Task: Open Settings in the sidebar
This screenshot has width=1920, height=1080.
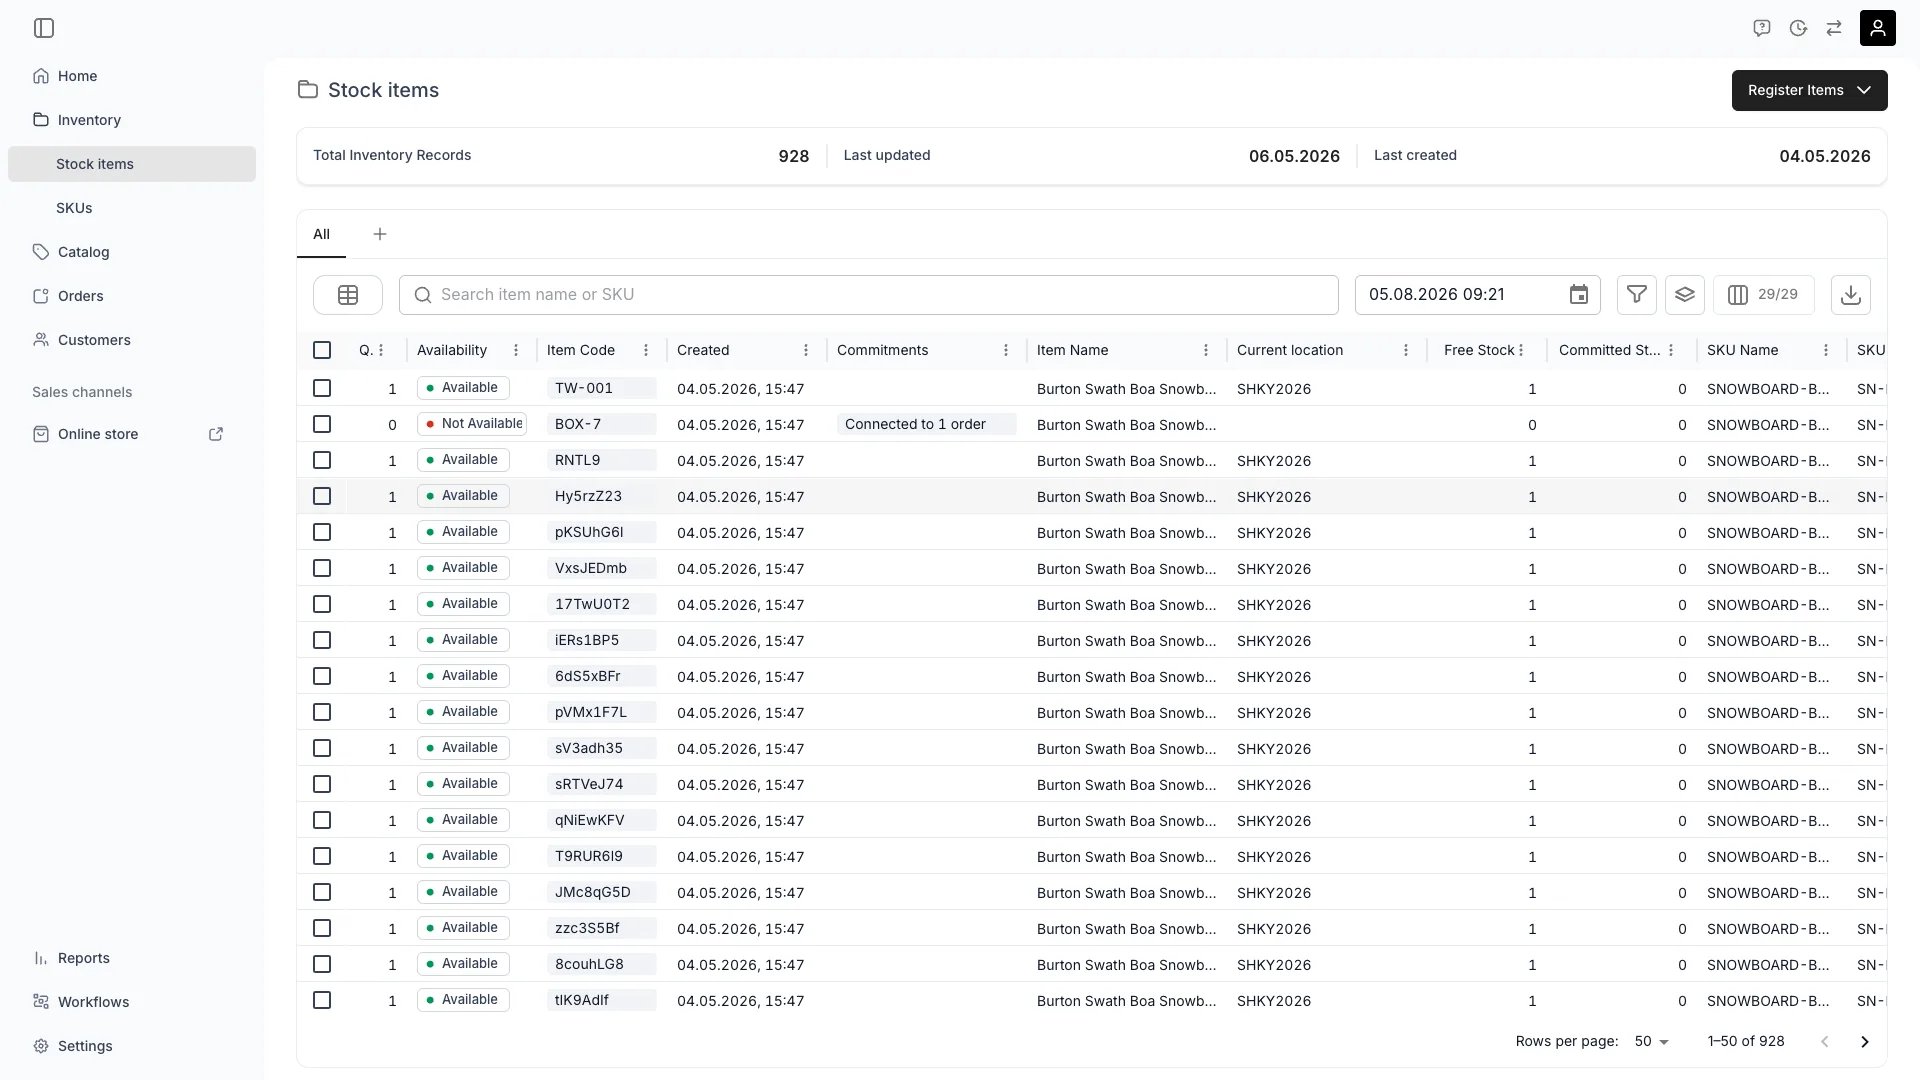Action: pyautogui.click(x=132, y=1046)
